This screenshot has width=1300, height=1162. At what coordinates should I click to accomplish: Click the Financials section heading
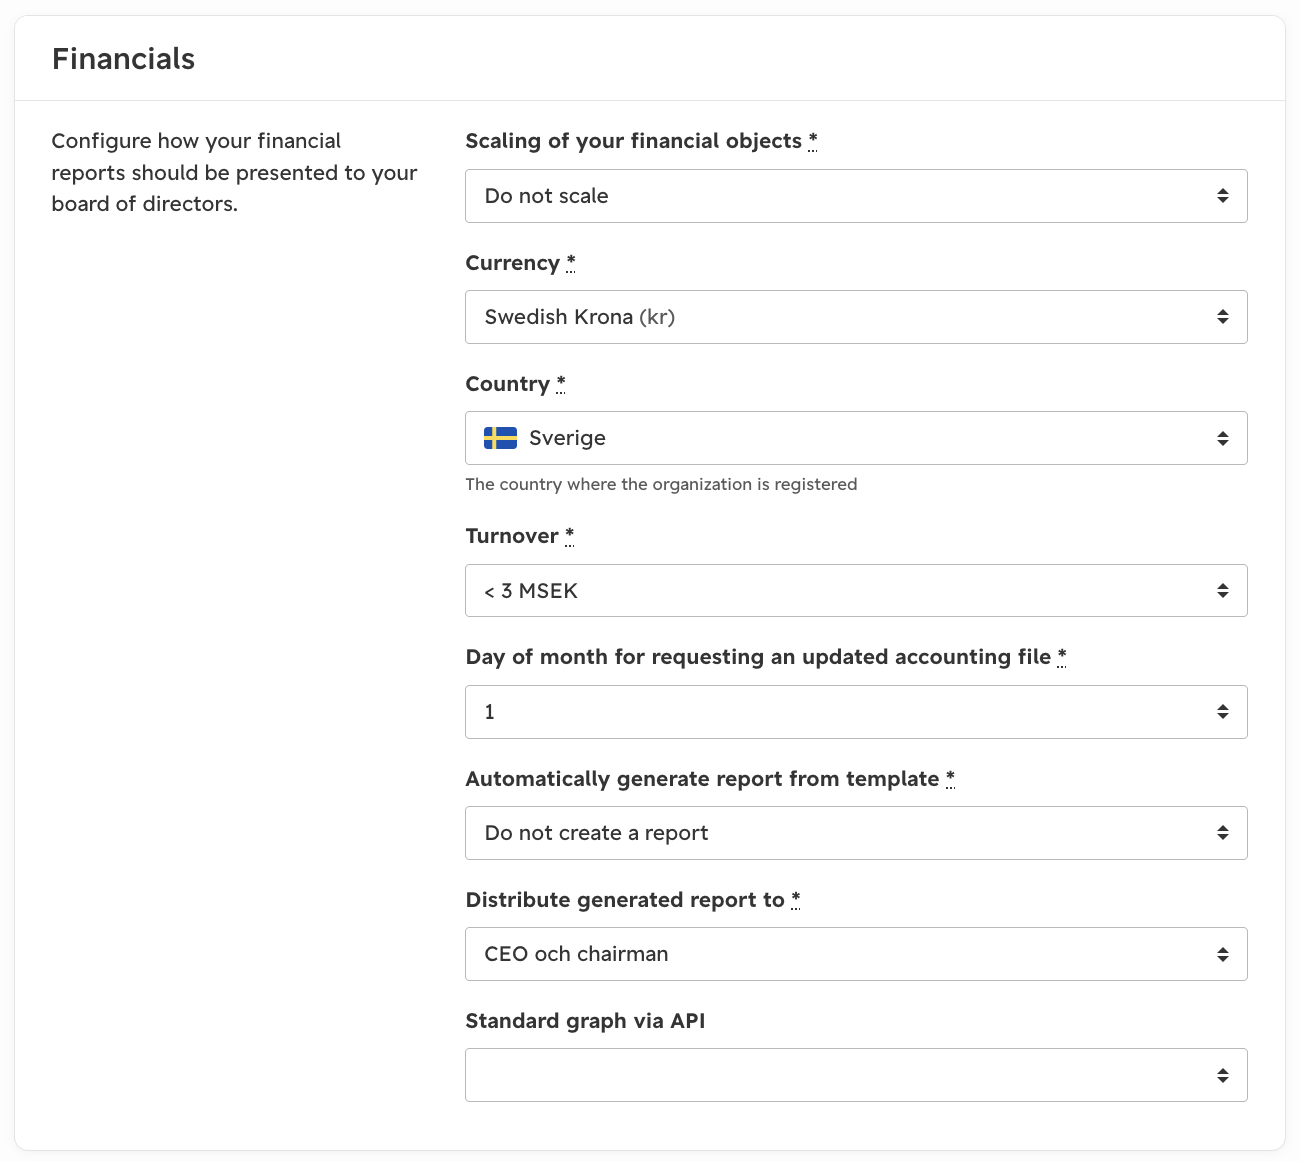124,59
